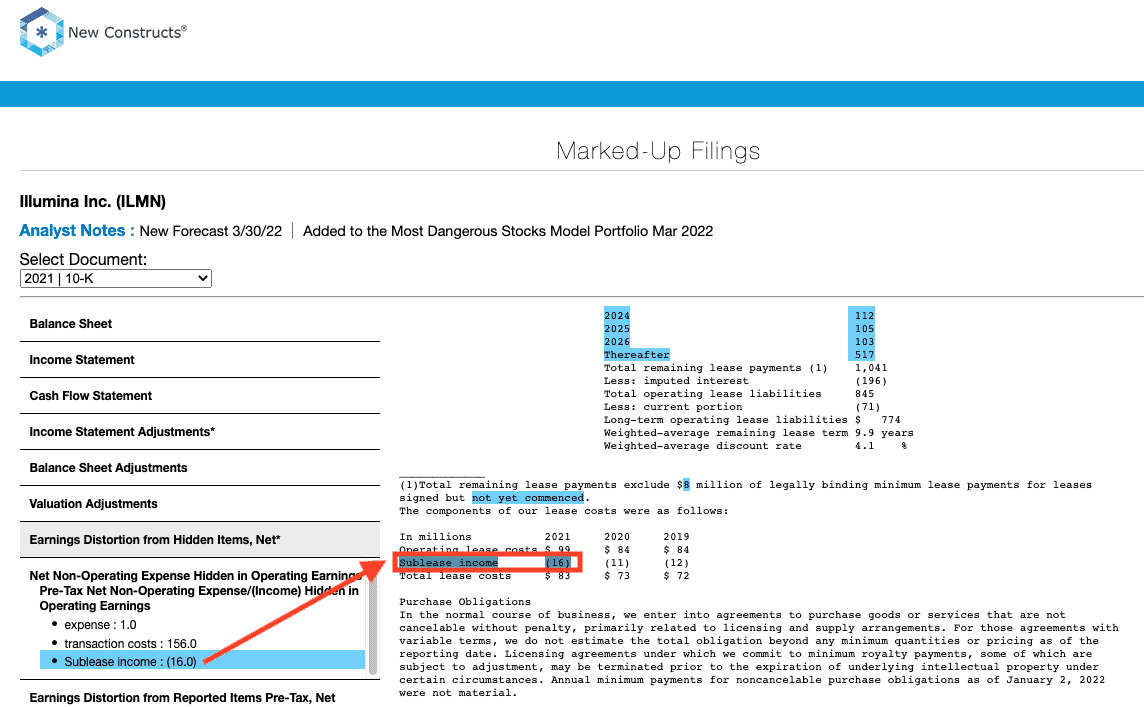Click 2020 sublease income value (11)
This screenshot has height=707, width=1144.
[617, 563]
